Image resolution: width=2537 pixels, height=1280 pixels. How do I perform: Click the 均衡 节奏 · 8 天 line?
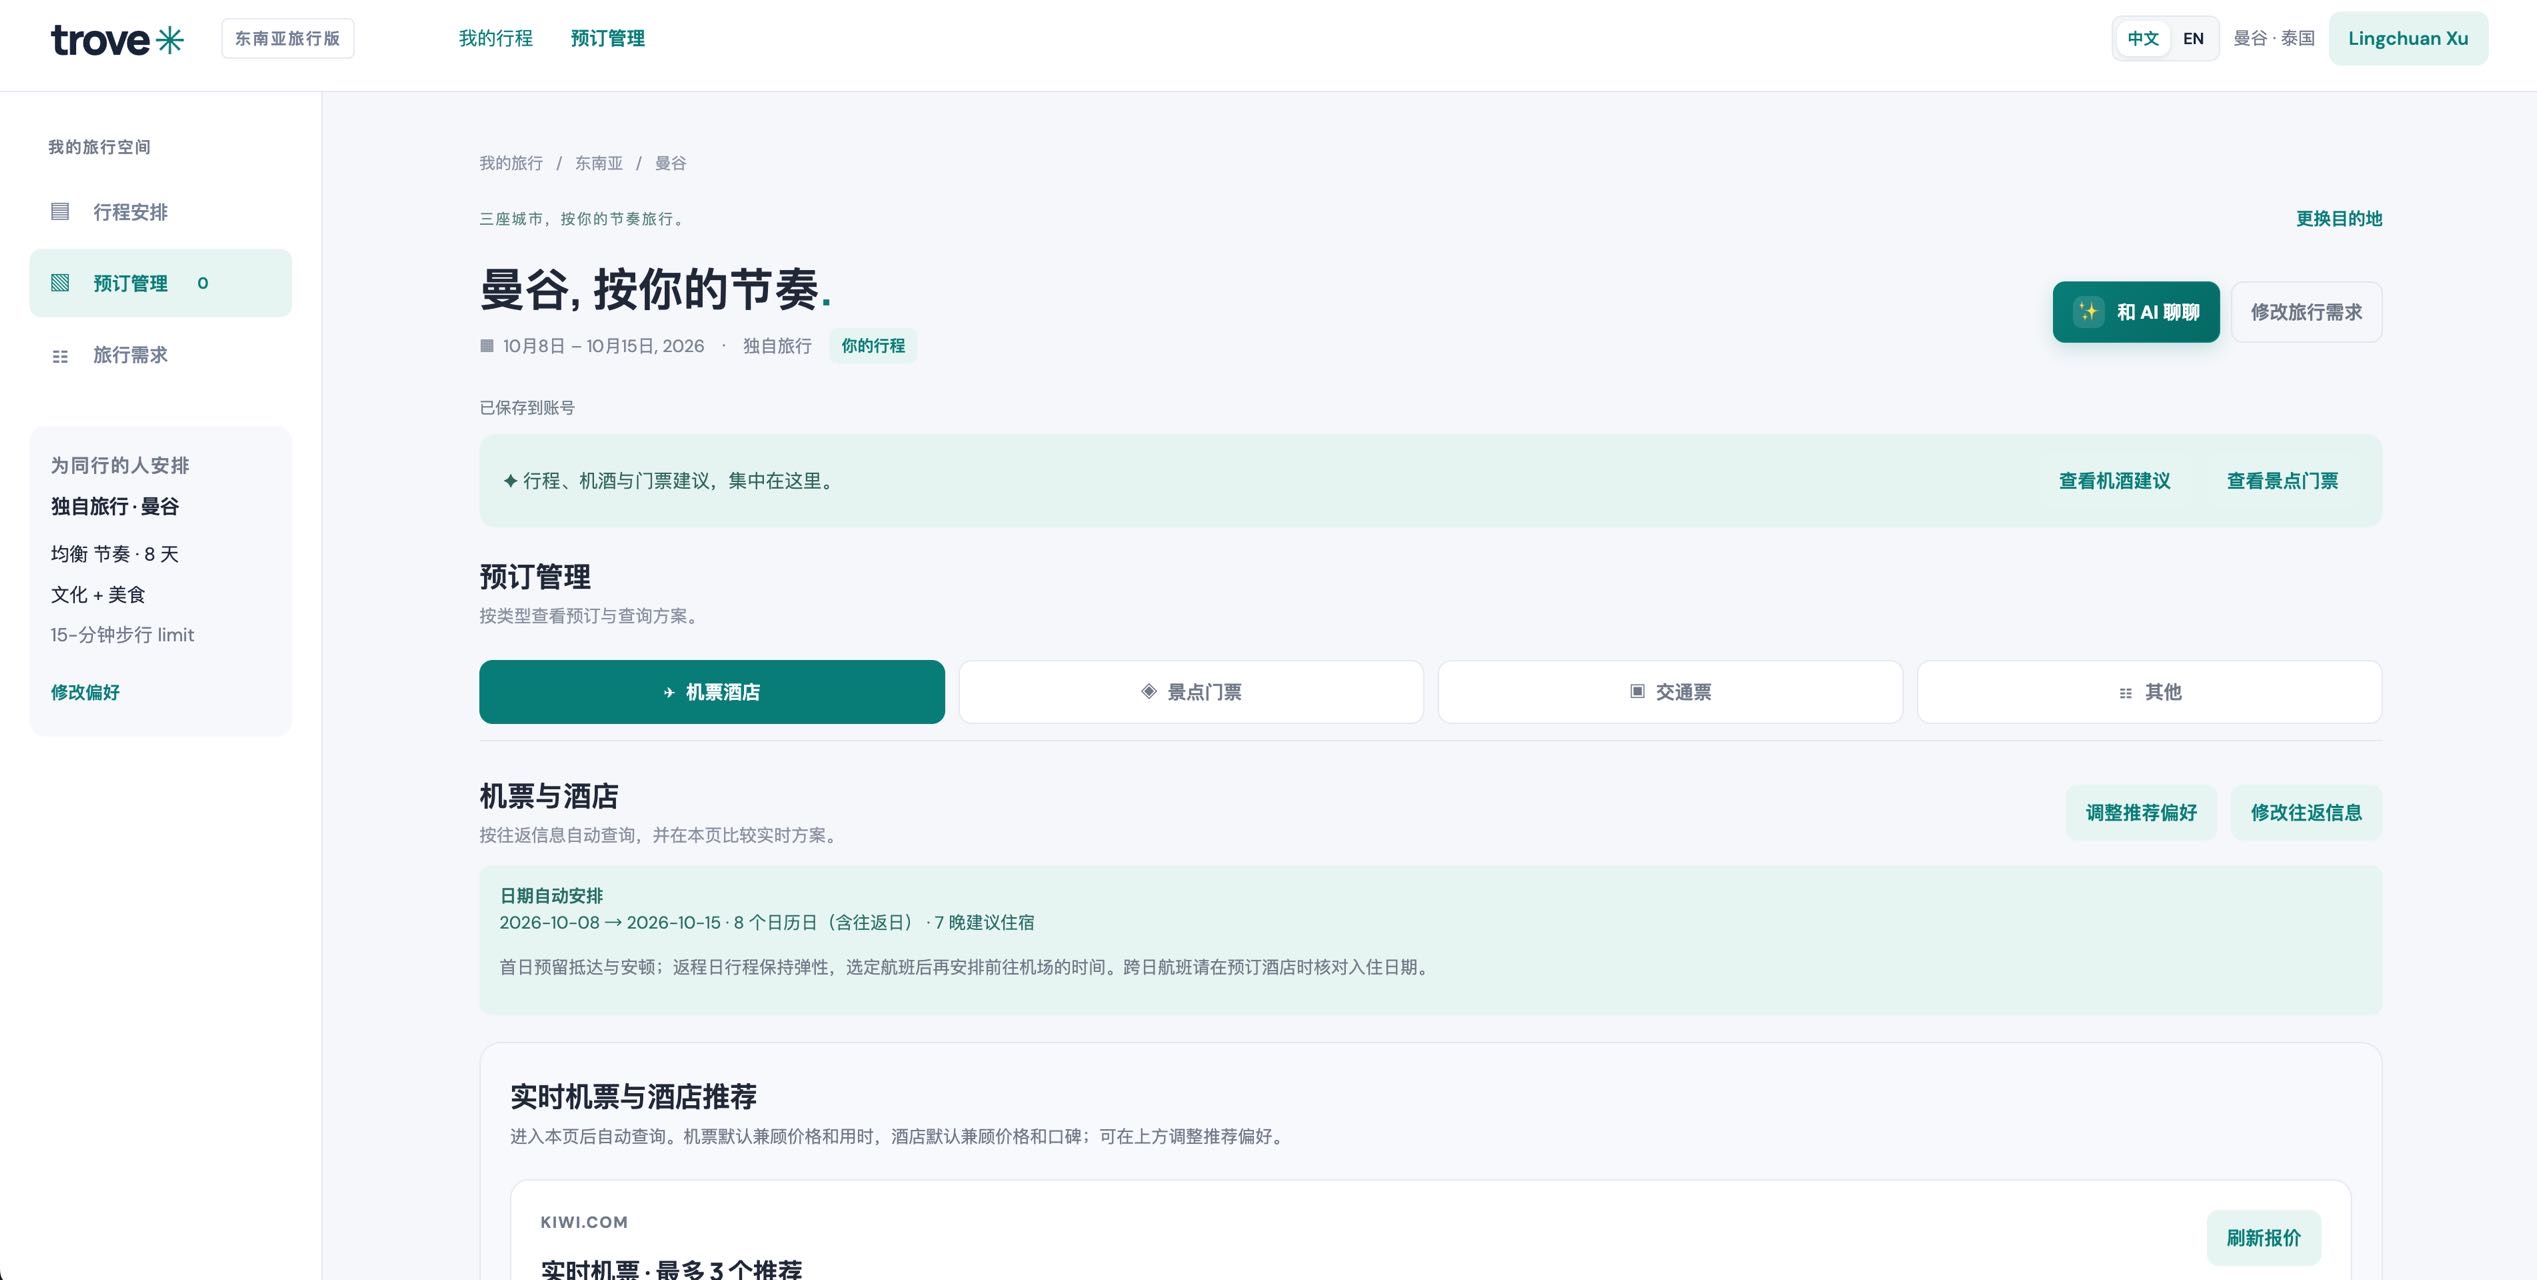point(115,554)
